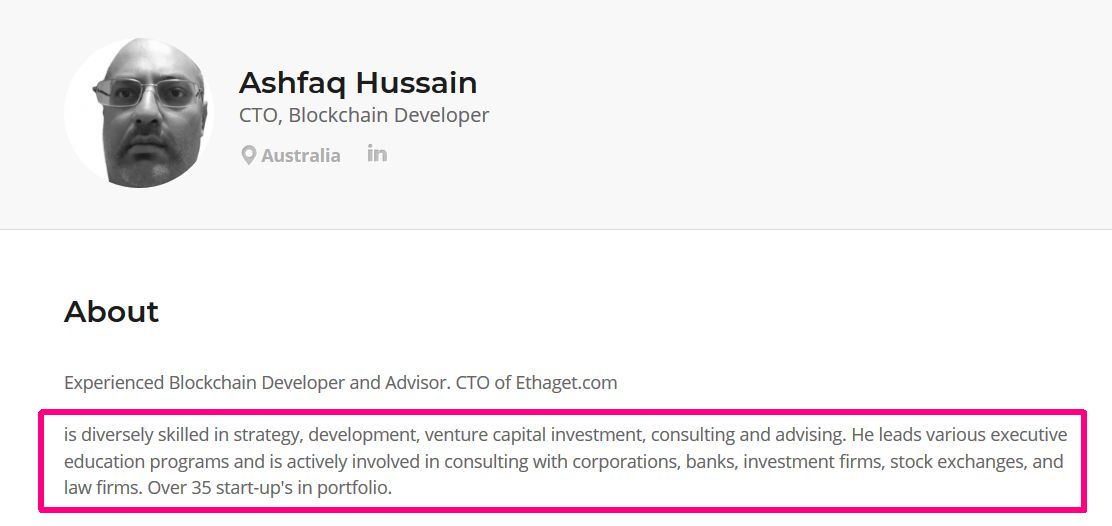Click inside the highlighted bio paragraph

[x=562, y=461]
